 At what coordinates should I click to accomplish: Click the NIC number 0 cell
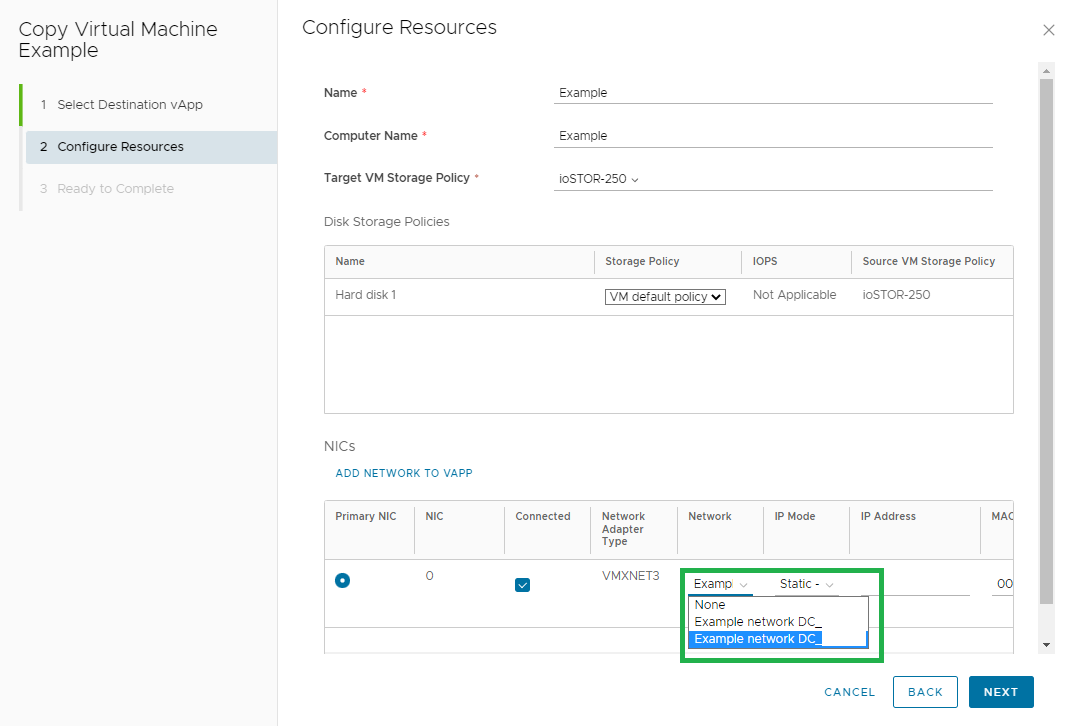click(429, 576)
